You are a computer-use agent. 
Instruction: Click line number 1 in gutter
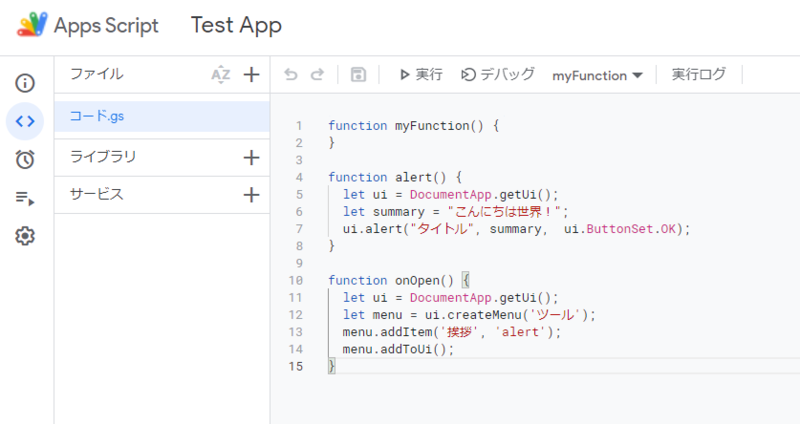click(299, 126)
